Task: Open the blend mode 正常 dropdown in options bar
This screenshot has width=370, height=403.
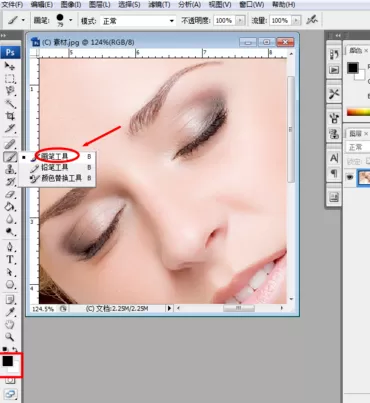Action: (138, 21)
